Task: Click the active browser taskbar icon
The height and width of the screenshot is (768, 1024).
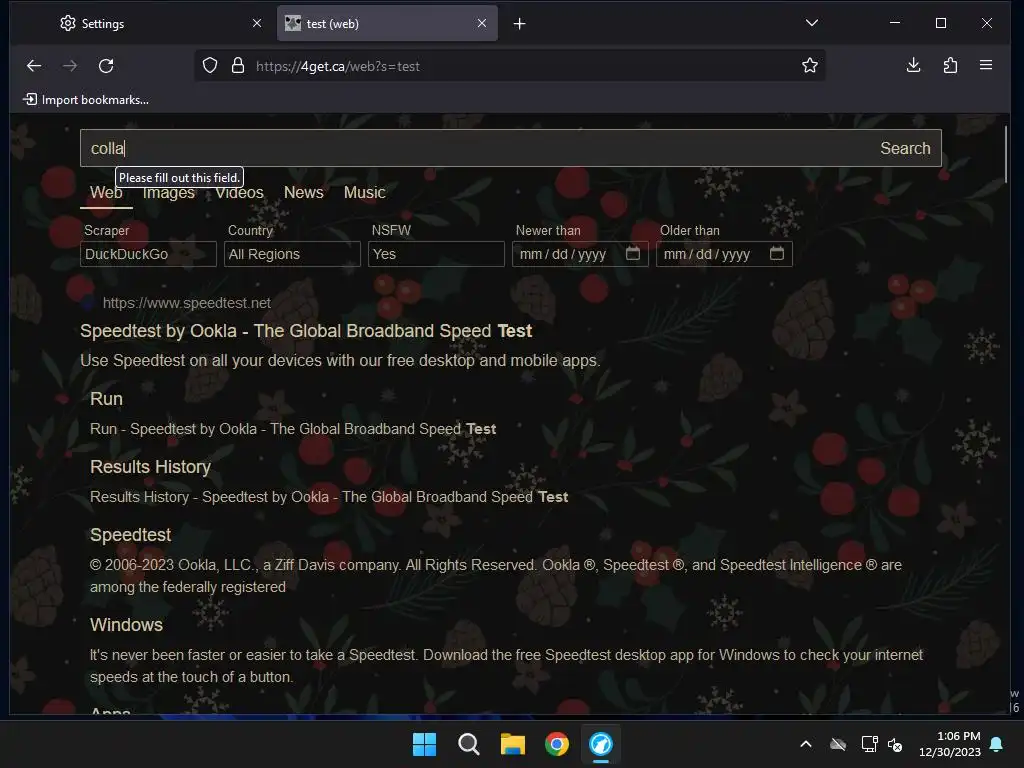Action: [601, 744]
